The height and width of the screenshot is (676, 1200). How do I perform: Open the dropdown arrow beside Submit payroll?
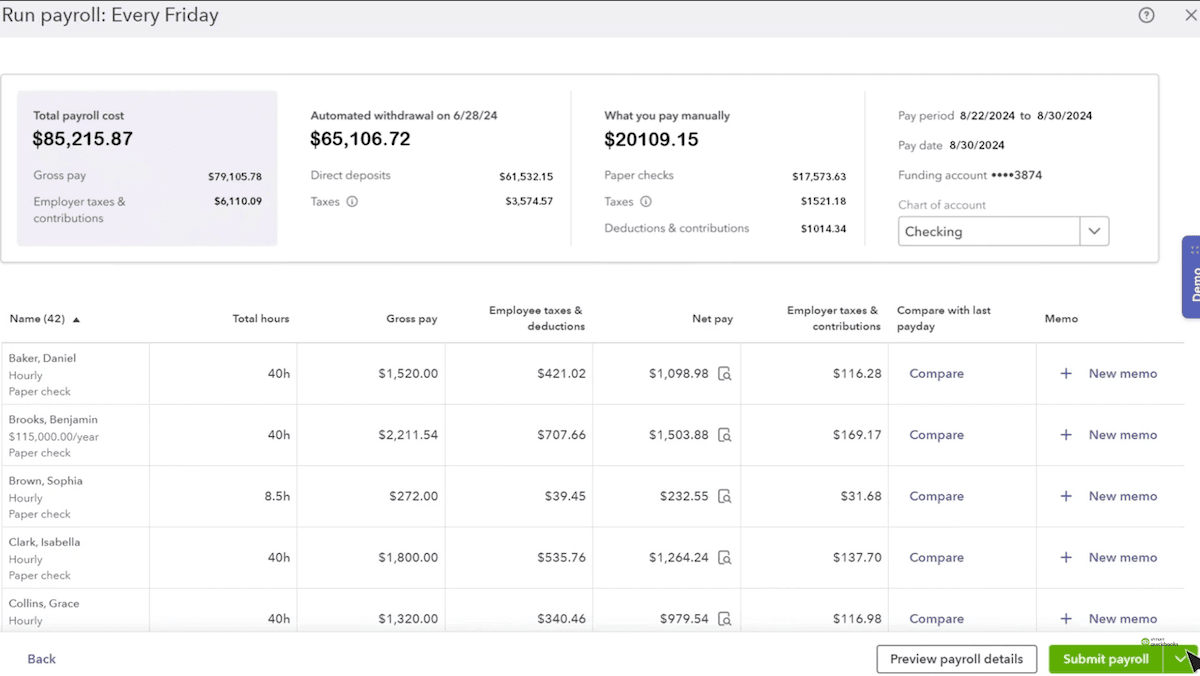[1181, 659]
